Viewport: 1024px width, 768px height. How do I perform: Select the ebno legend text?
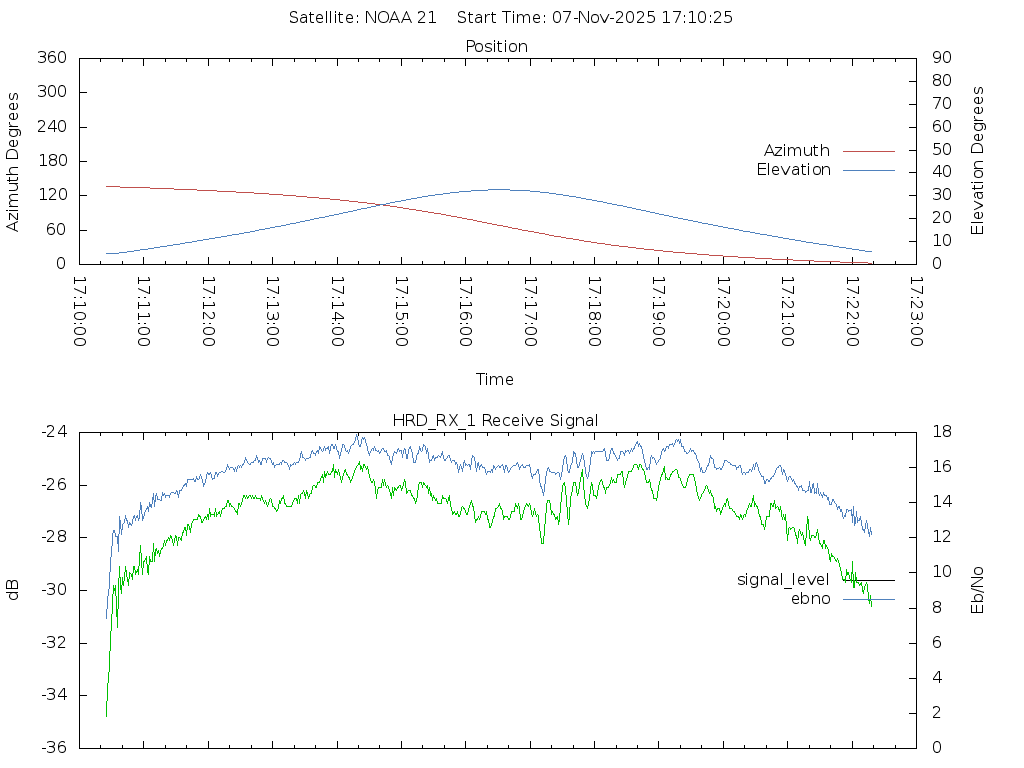[810, 599]
